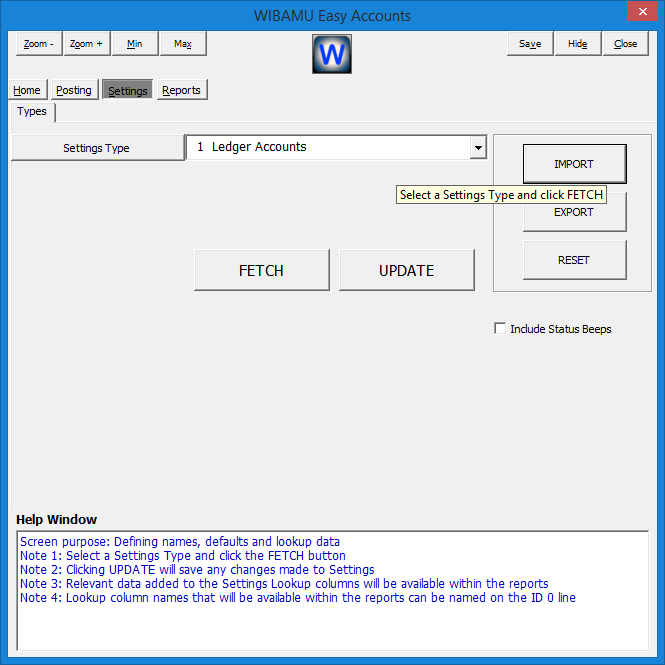The height and width of the screenshot is (665, 665).
Task: Click the Zoom - button
Action: [39, 43]
